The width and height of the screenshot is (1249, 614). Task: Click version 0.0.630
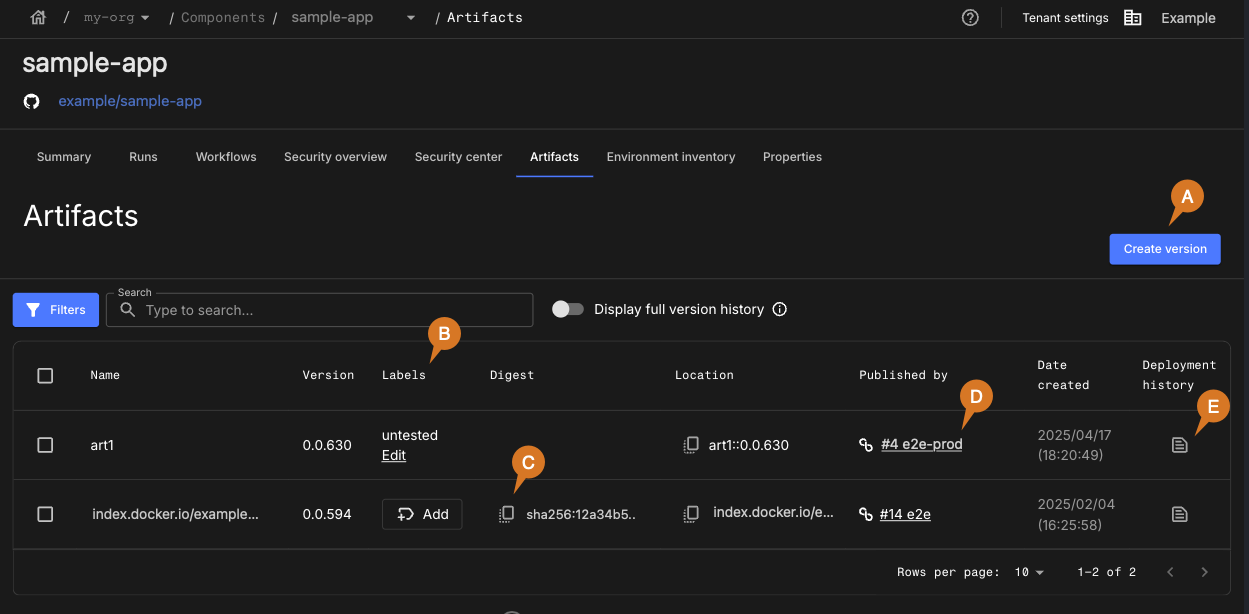point(327,445)
